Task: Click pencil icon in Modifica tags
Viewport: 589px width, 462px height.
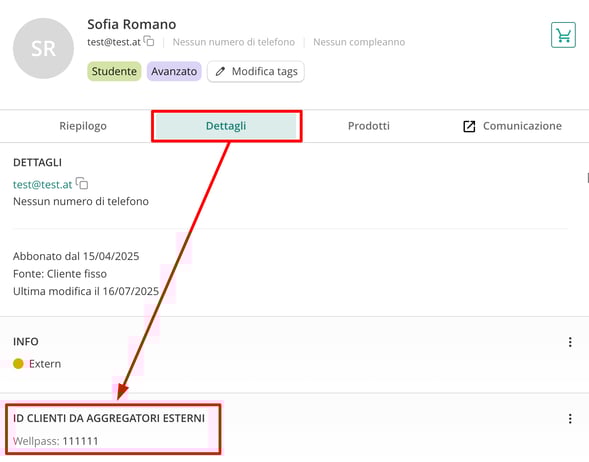Action: tap(220, 71)
